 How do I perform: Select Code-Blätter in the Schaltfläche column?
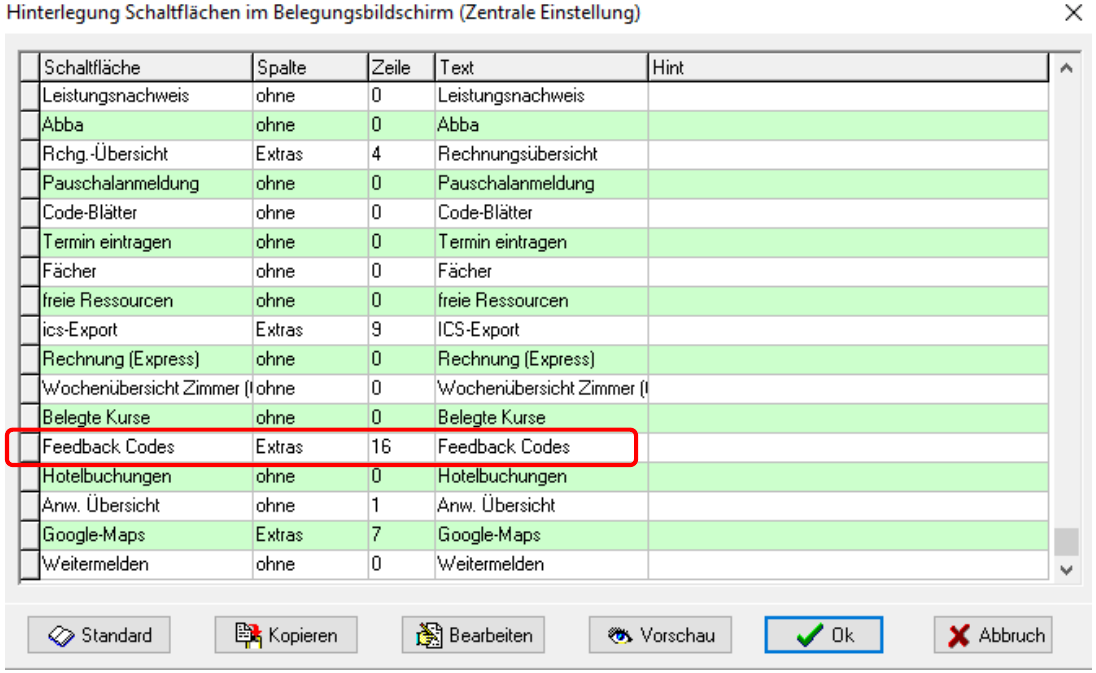tap(145, 213)
